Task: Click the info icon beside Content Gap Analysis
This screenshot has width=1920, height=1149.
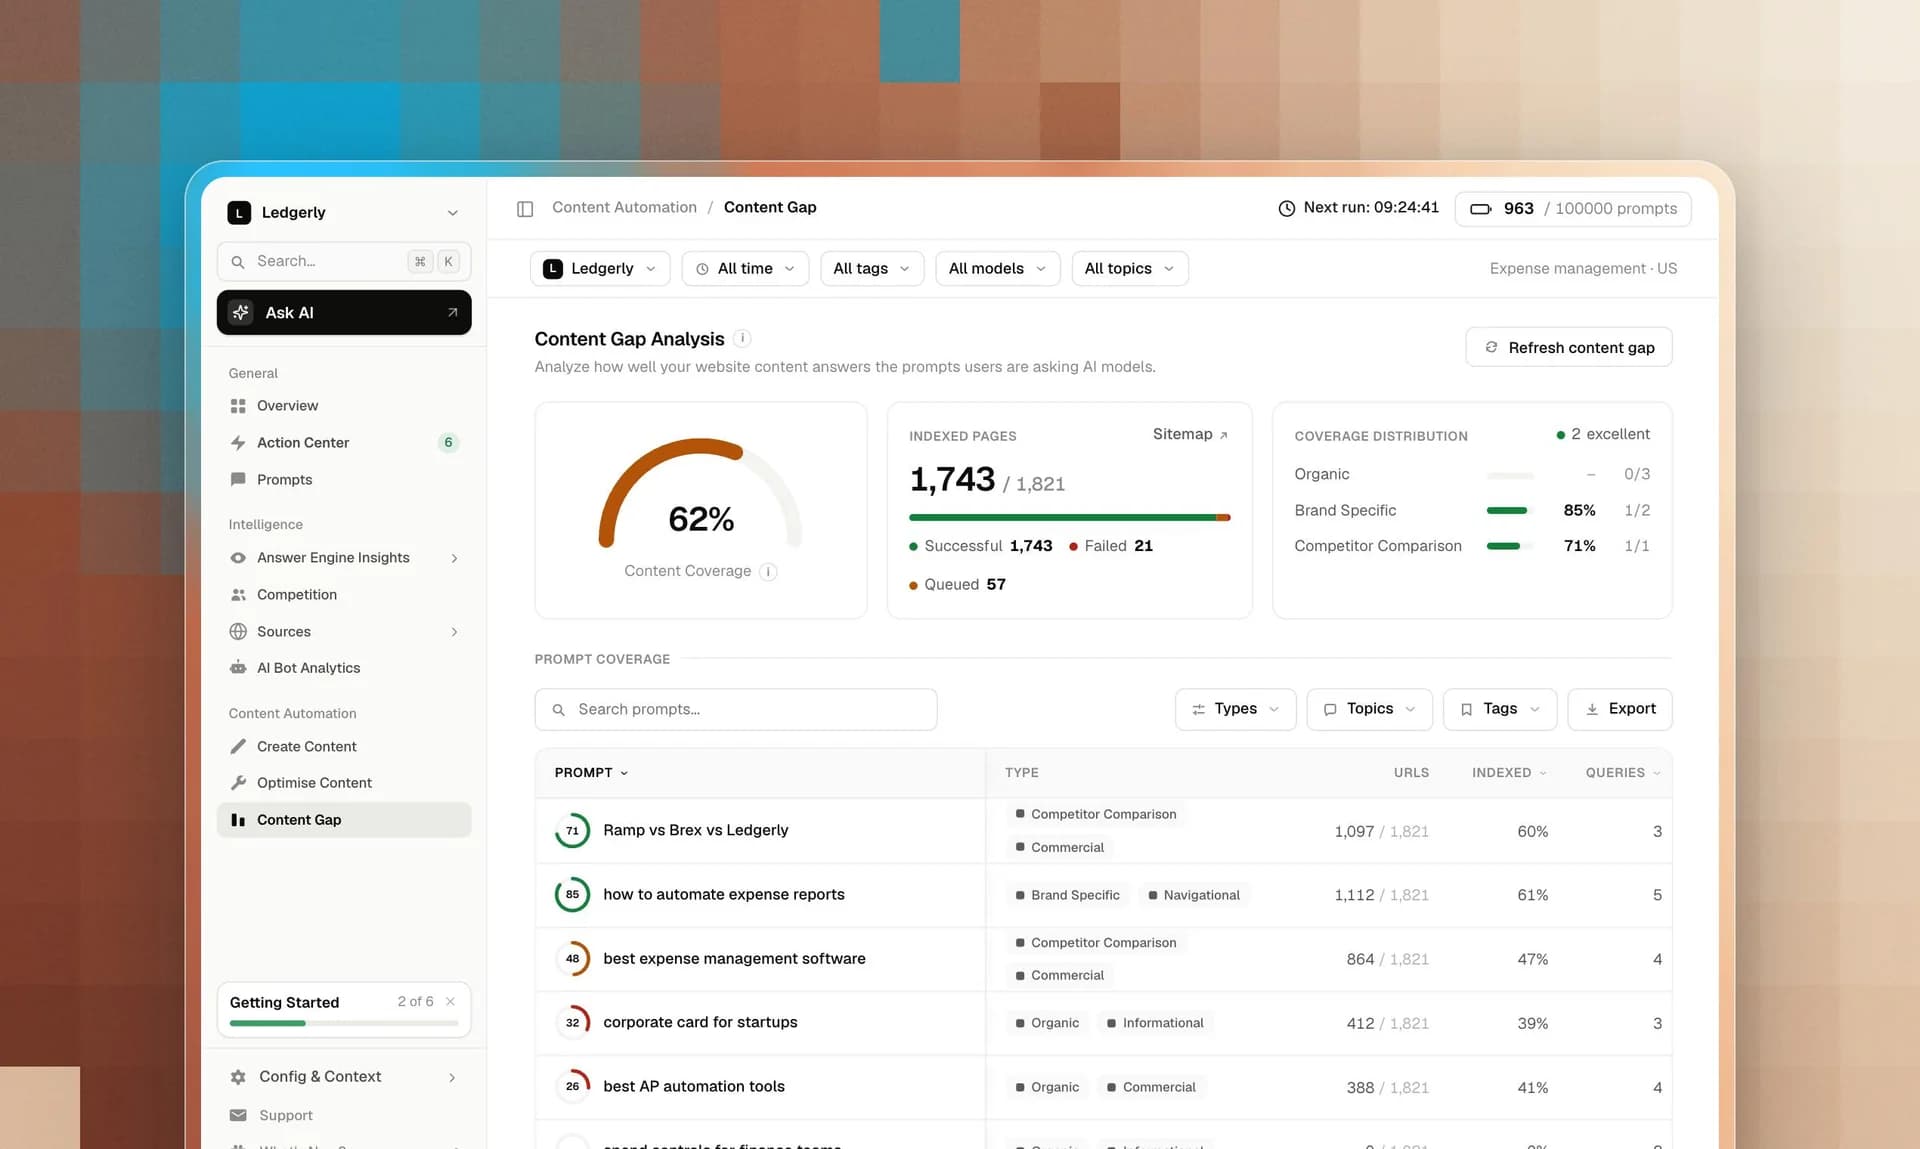Action: pos(742,339)
